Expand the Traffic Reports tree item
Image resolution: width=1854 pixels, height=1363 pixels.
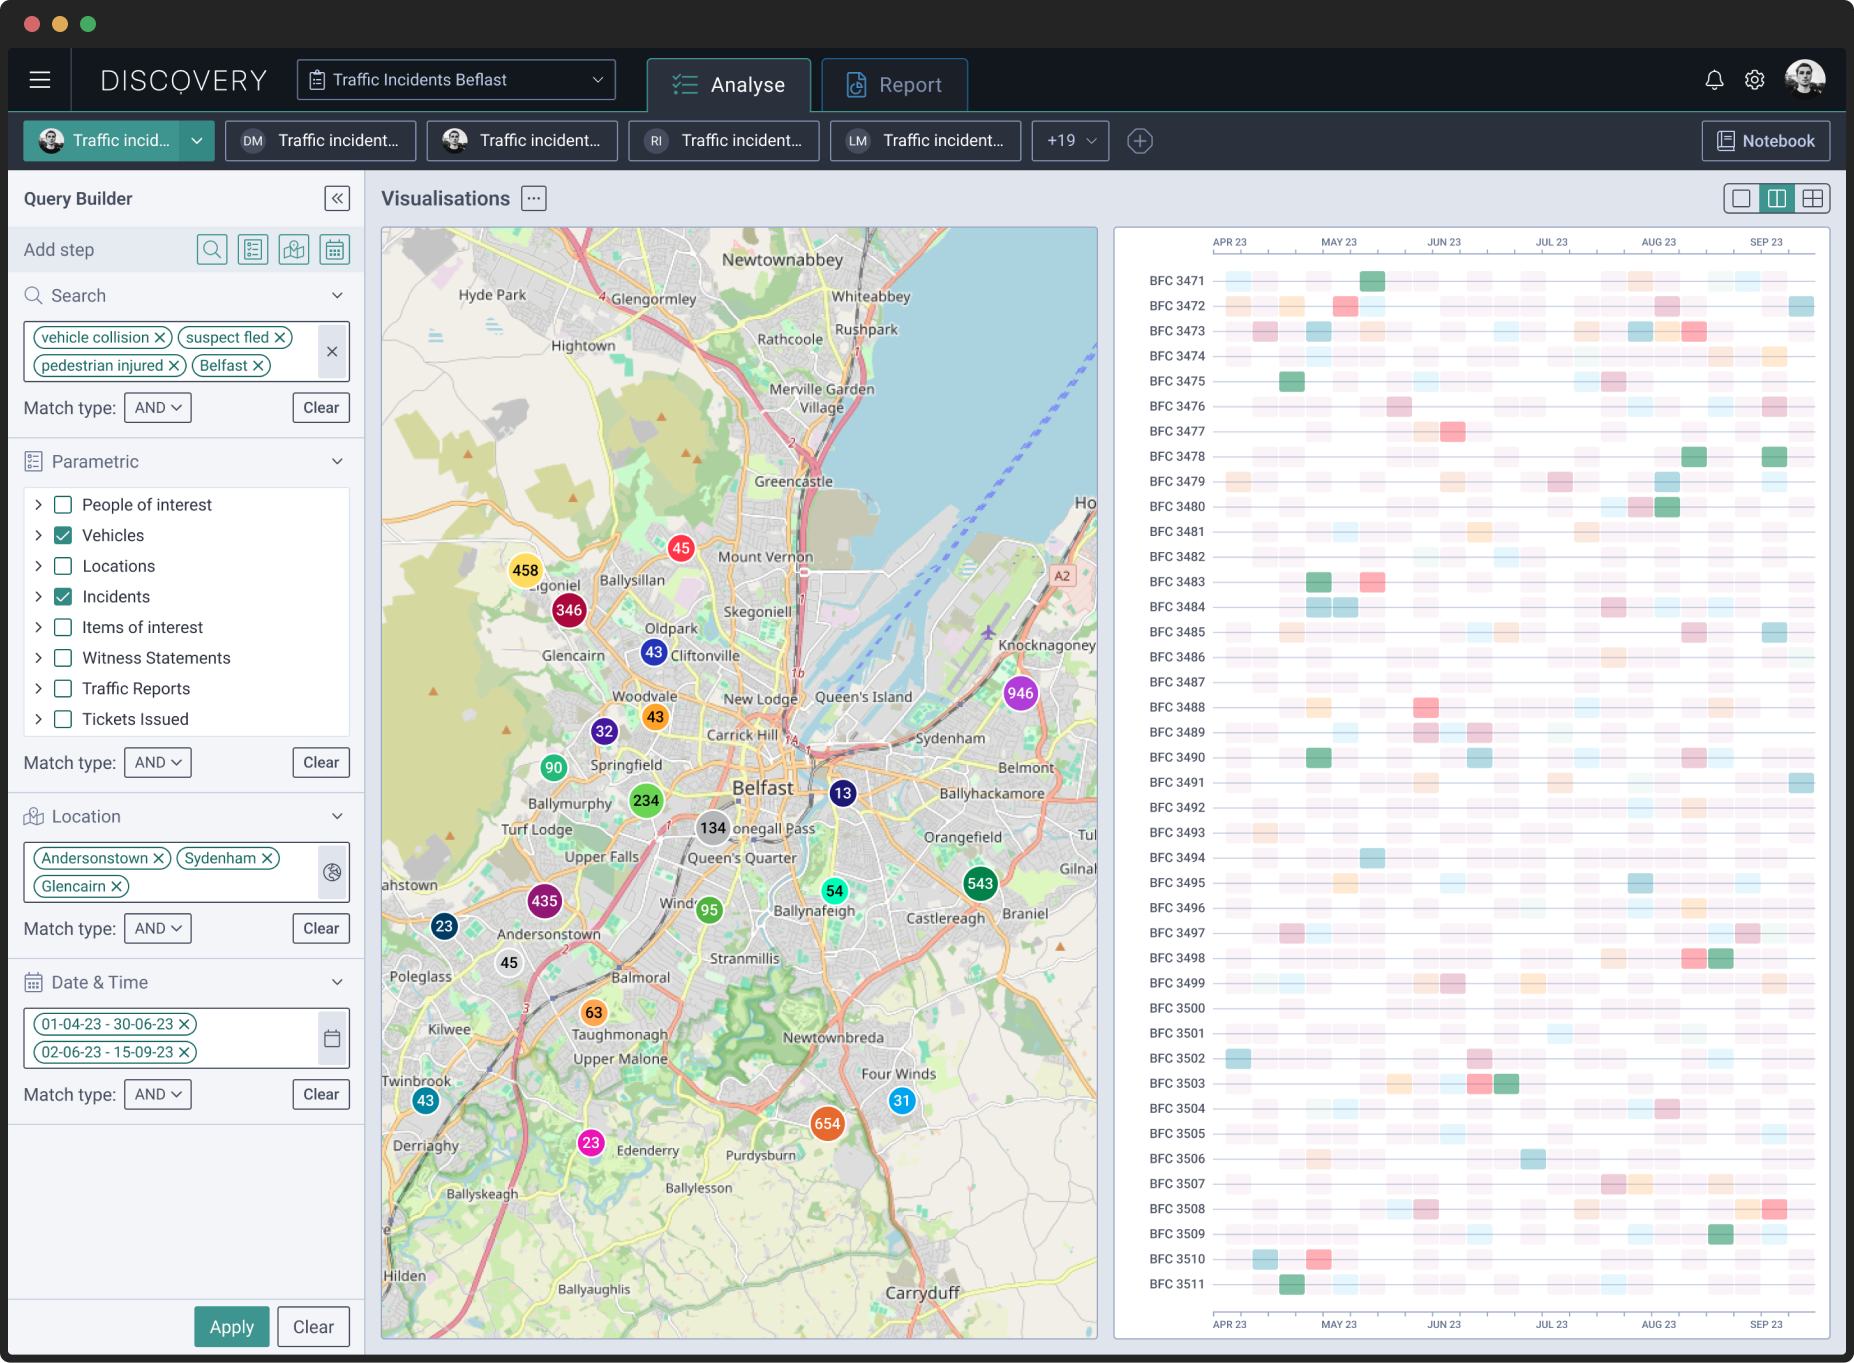(38, 689)
